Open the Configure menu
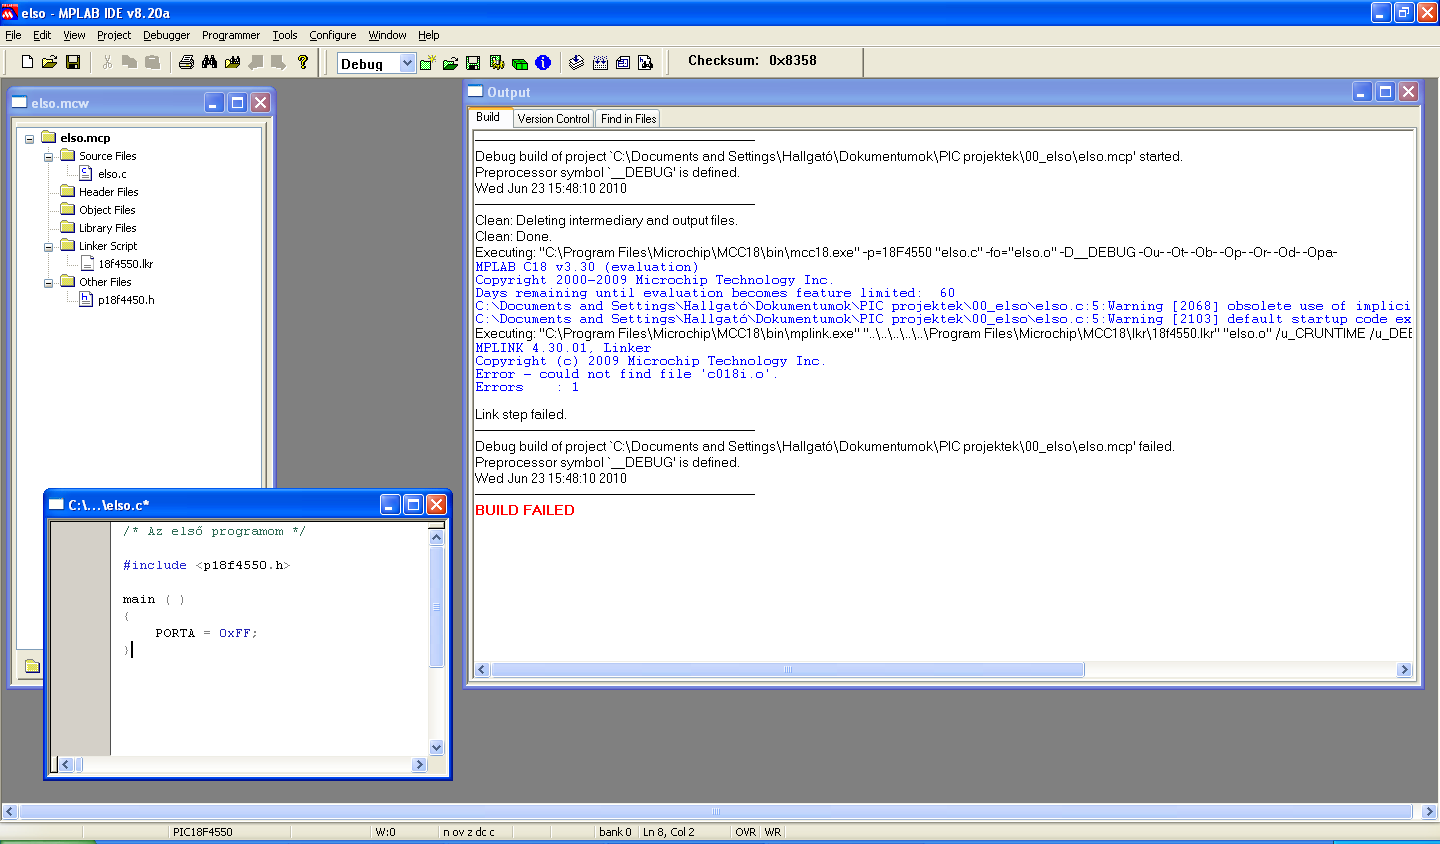Image resolution: width=1440 pixels, height=844 pixels. (333, 35)
